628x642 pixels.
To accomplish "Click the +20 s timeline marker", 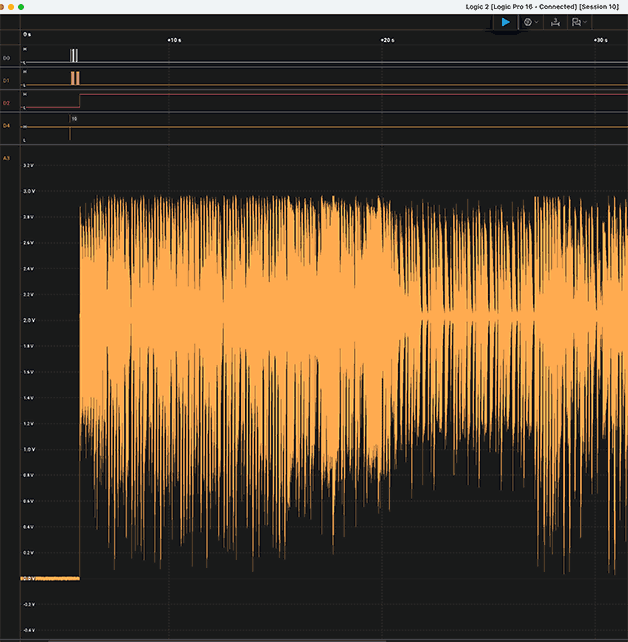I will [x=387, y=40].
